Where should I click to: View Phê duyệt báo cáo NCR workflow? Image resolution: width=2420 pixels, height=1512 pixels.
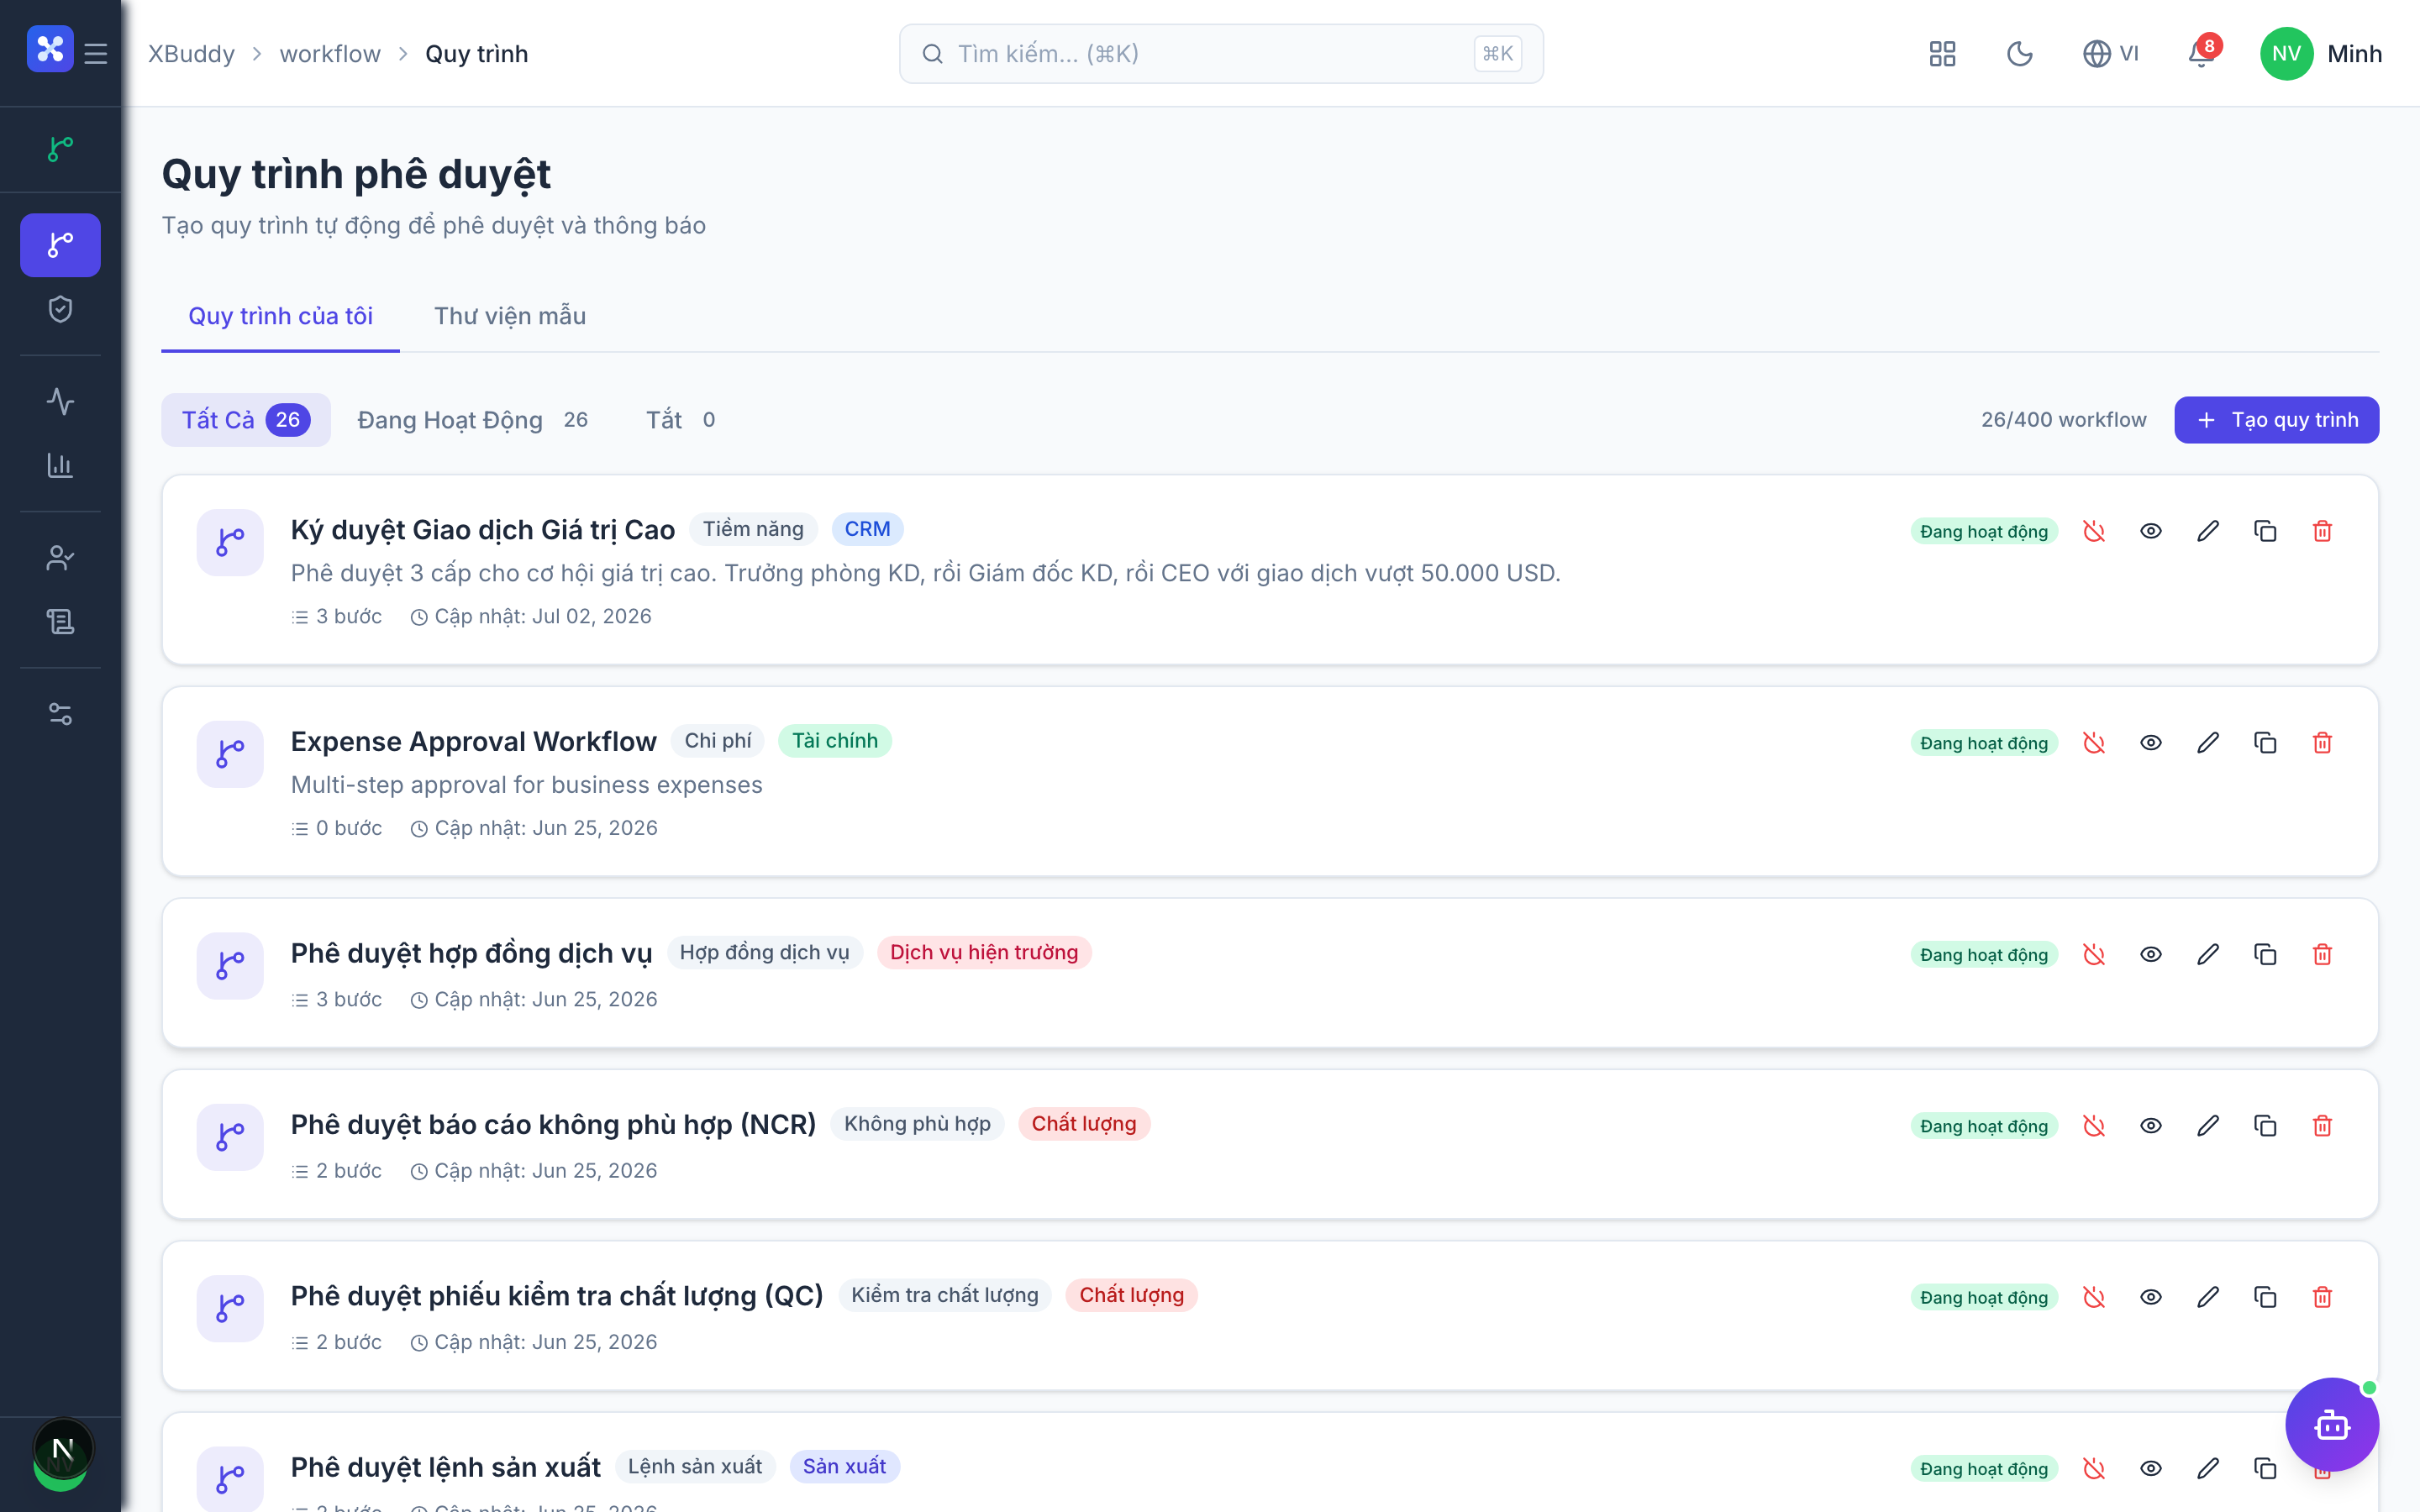[x=2151, y=1126]
